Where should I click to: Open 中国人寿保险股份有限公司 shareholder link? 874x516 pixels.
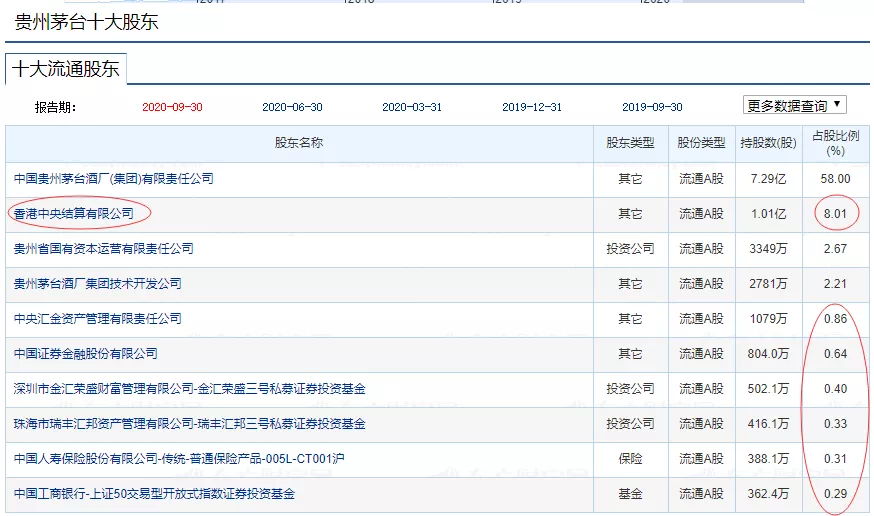point(179,459)
